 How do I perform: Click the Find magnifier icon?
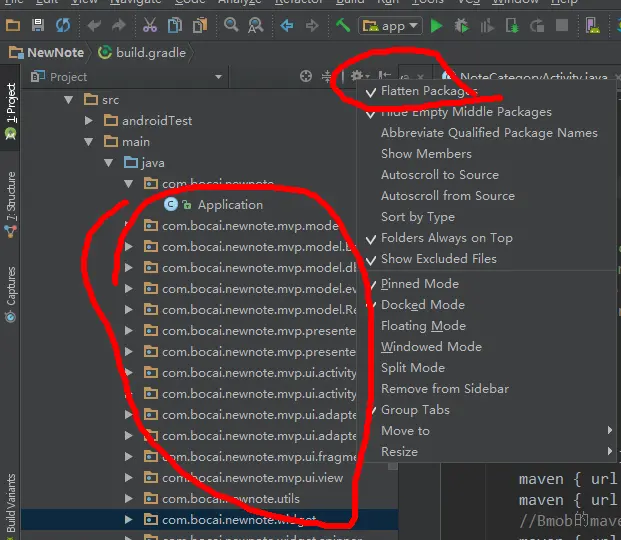point(231,26)
